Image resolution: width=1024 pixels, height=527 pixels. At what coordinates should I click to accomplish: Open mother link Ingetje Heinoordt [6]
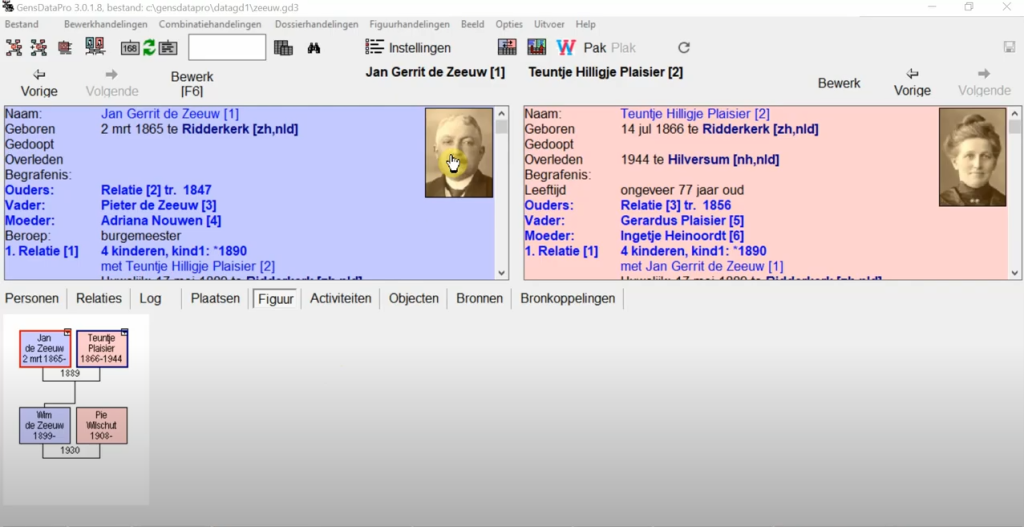pos(682,236)
